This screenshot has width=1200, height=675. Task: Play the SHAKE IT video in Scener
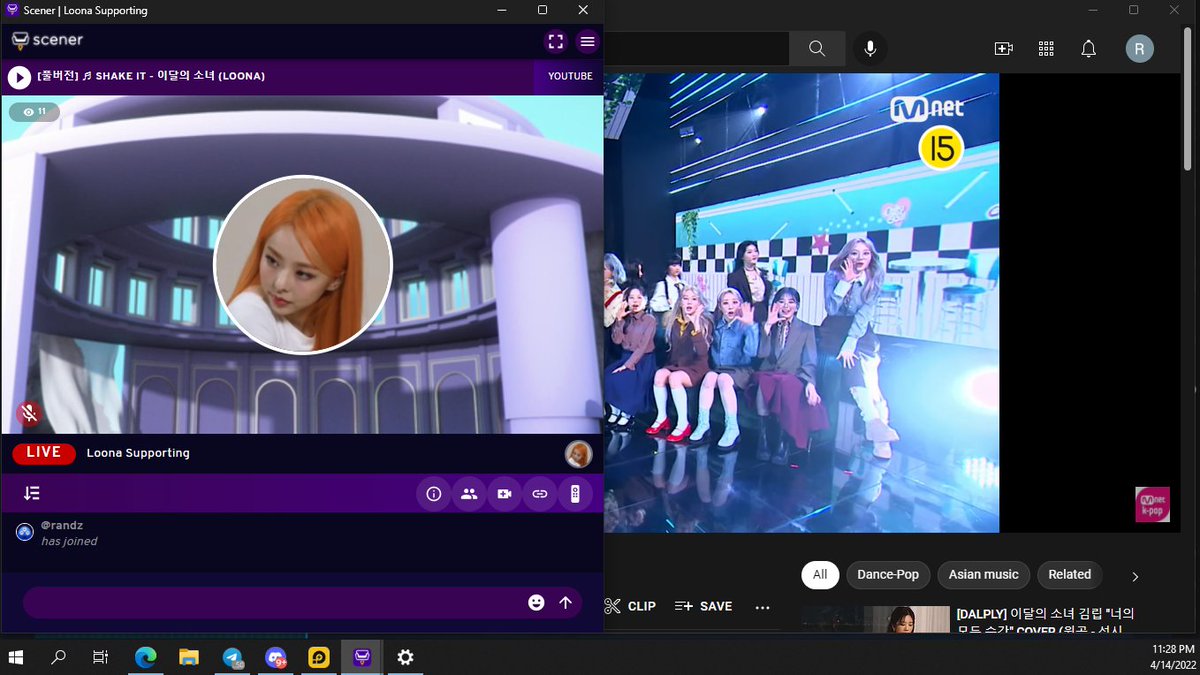tap(19, 77)
